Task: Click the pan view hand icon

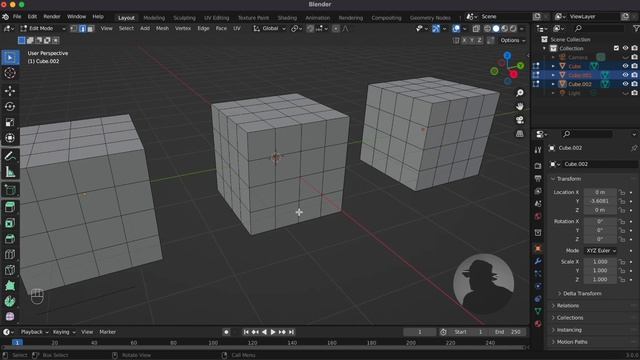Action: 520,107
